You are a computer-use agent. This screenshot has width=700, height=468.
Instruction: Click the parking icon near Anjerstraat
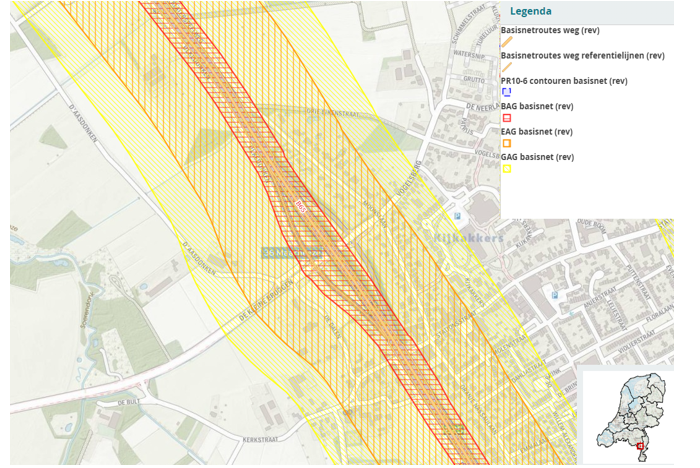(554, 295)
